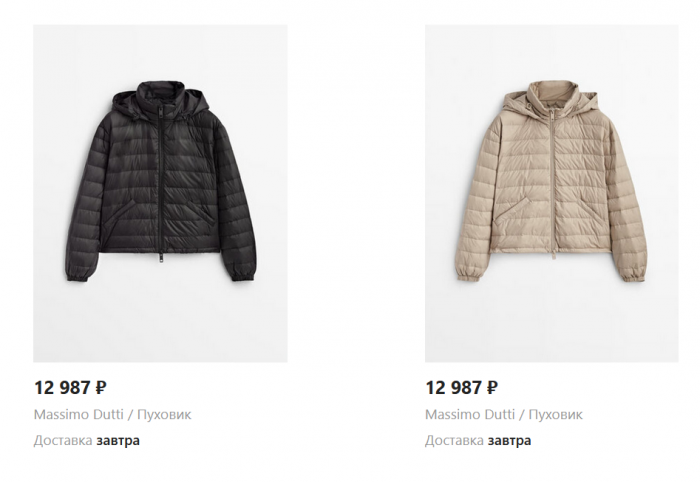
Task: Open Massimo Dutti brand under beige jacket
Action: click(470, 415)
